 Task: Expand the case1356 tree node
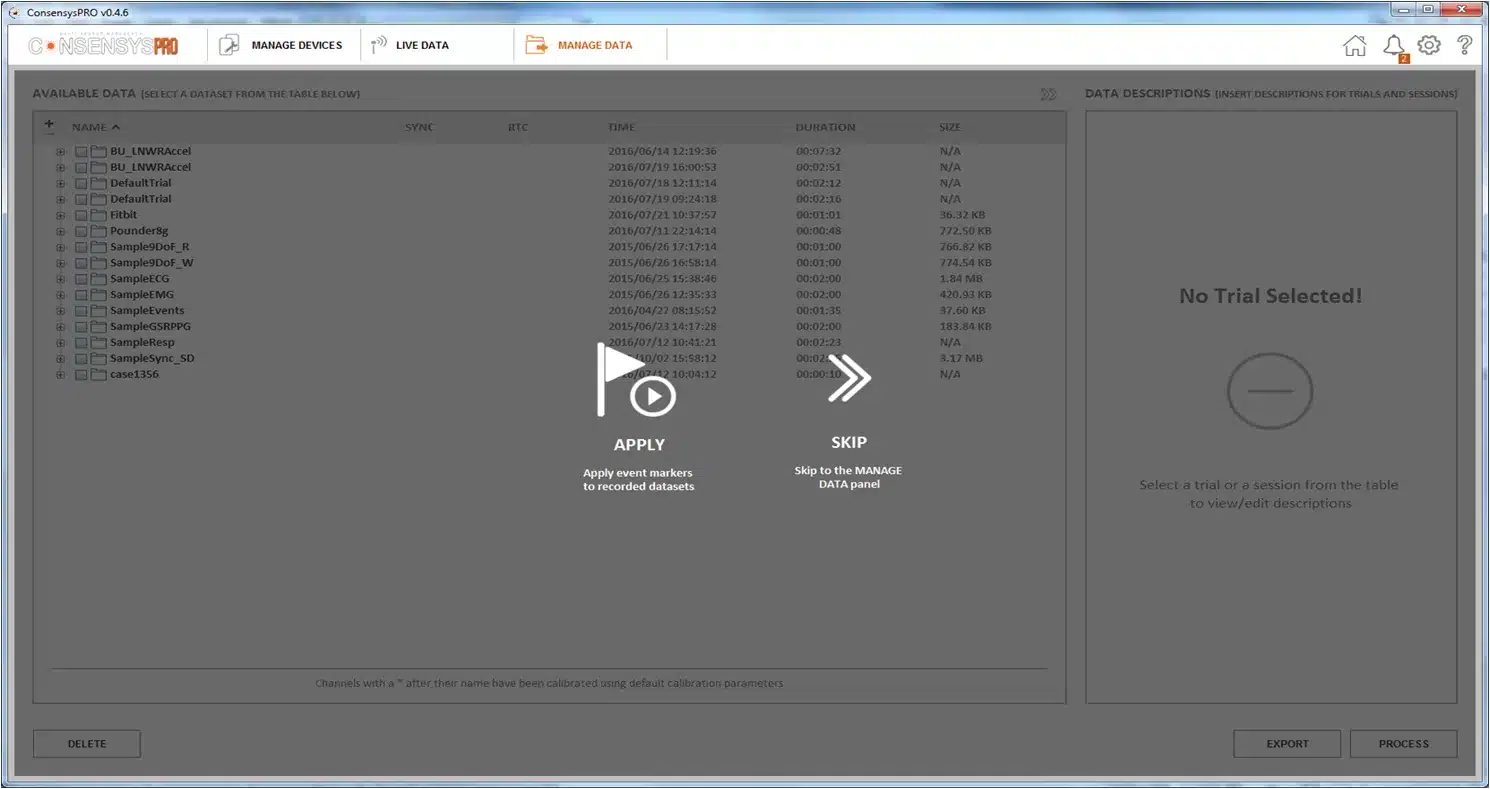point(60,375)
